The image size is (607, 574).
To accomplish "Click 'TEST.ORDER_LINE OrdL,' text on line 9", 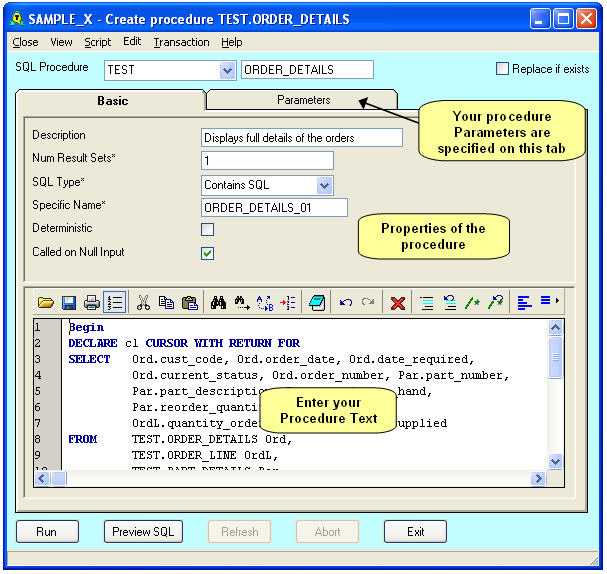I will coord(205,455).
